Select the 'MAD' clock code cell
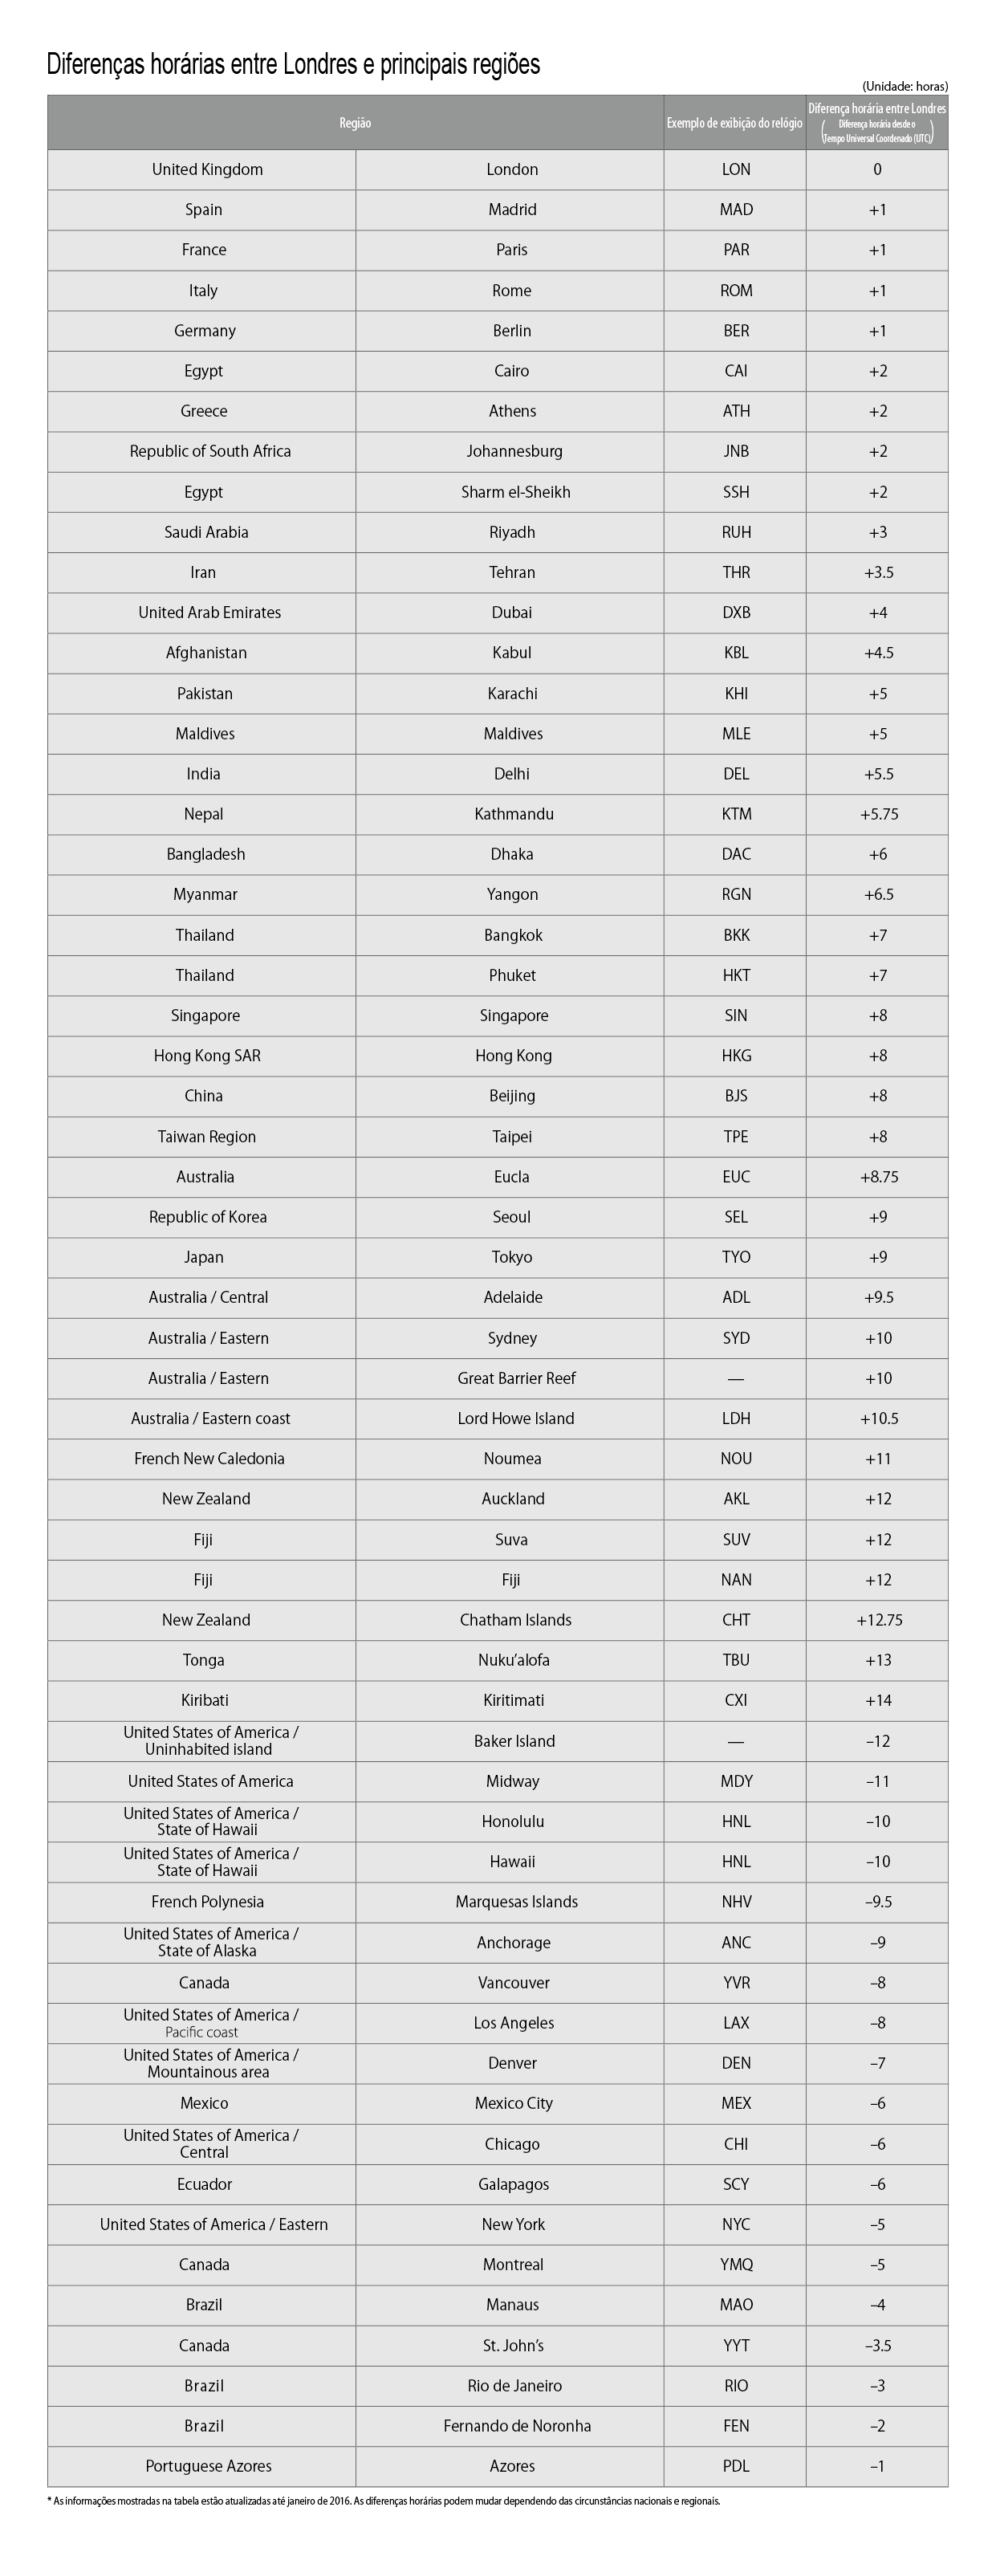The height and width of the screenshot is (2560, 996). click(736, 210)
